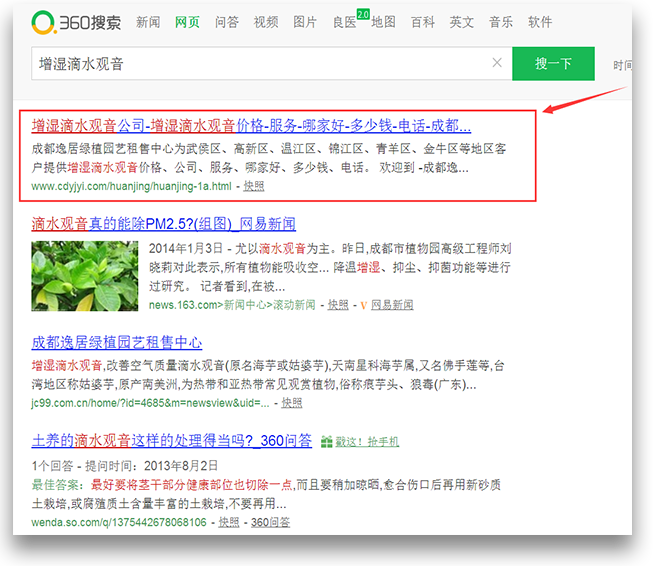Open the 图片 search tab
This screenshot has height=566, width=656.
tap(305, 22)
